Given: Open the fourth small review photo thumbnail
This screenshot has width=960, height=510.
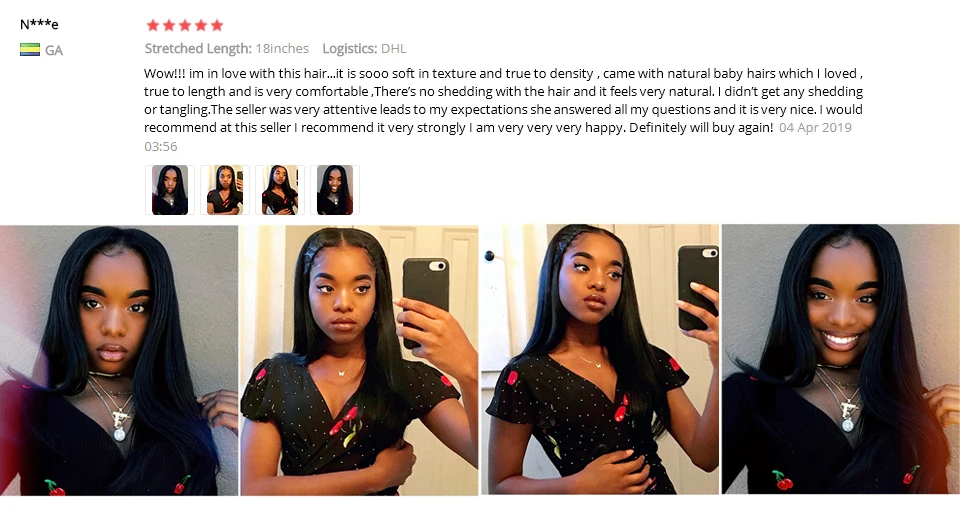Looking at the screenshot, I should click(x=335, y=190).
